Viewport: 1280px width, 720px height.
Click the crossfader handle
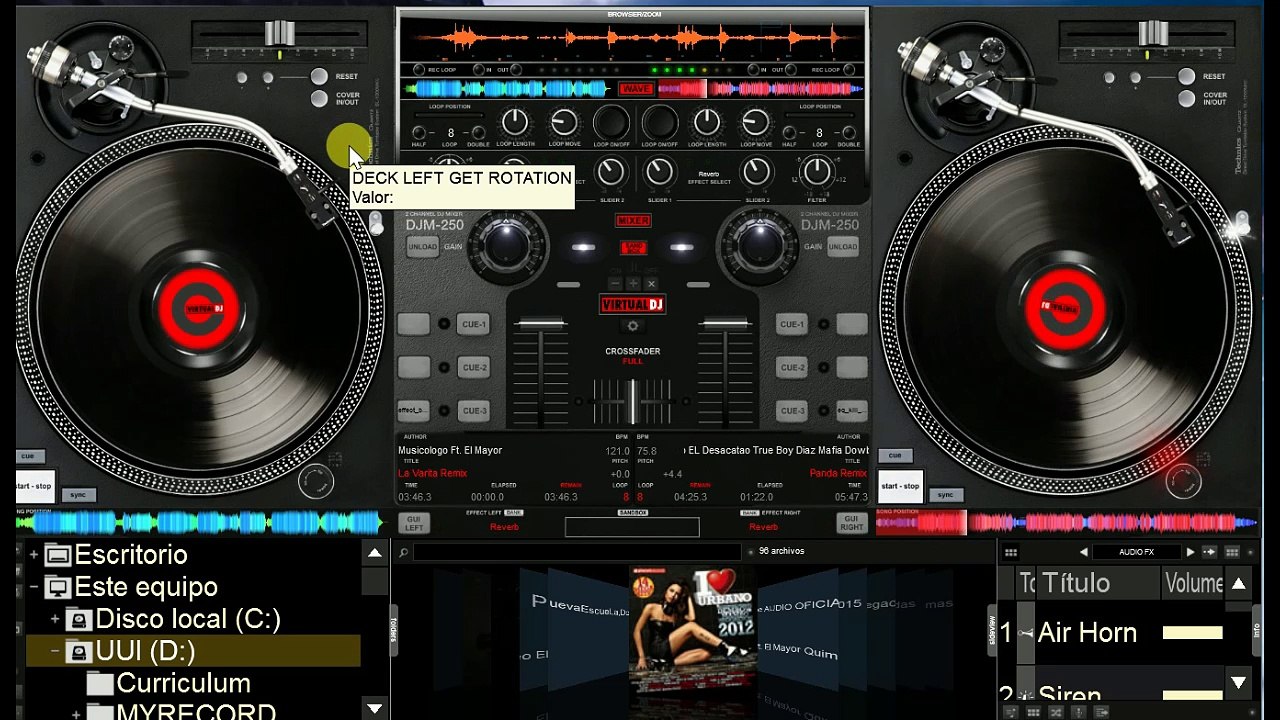click(x=632, y=401)
